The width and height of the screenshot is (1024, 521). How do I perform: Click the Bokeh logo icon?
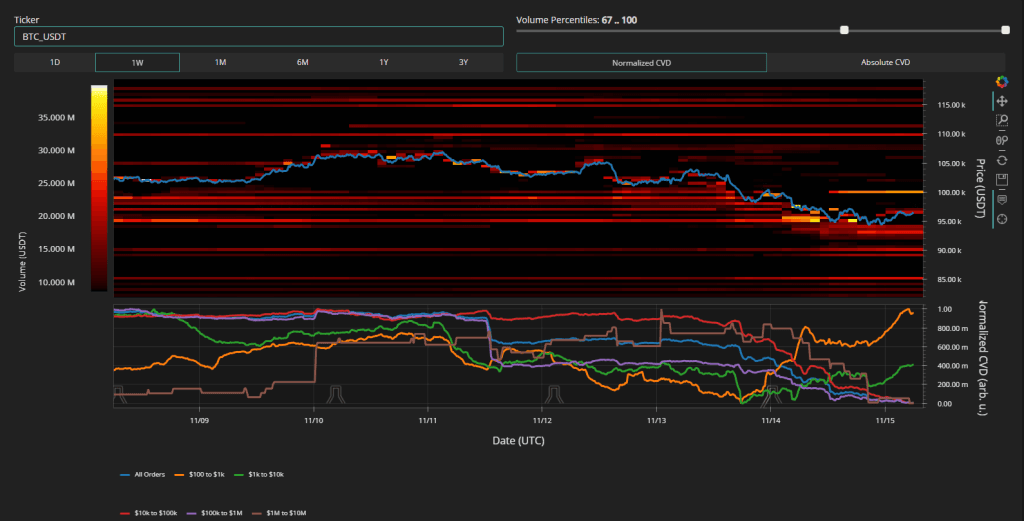pos(1001,82)
